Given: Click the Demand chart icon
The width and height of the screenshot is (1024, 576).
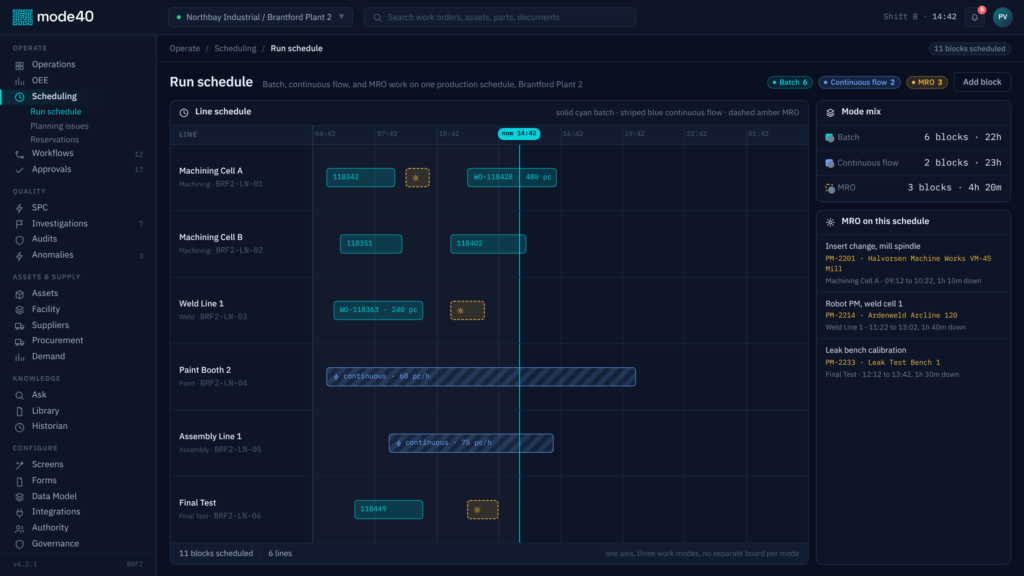Looking at the screenshot, I should tap(20, 357).
